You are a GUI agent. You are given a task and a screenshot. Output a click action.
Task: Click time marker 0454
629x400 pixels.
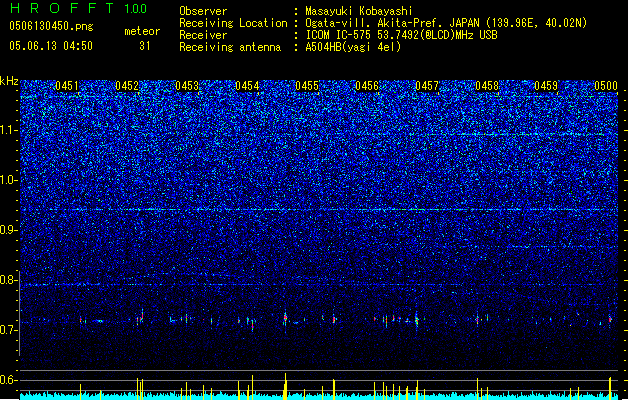point(247,86)
